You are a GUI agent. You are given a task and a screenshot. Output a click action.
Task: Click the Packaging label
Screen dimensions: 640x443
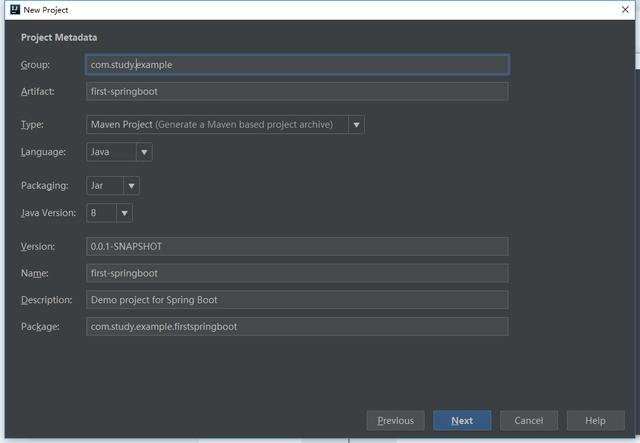44,186
